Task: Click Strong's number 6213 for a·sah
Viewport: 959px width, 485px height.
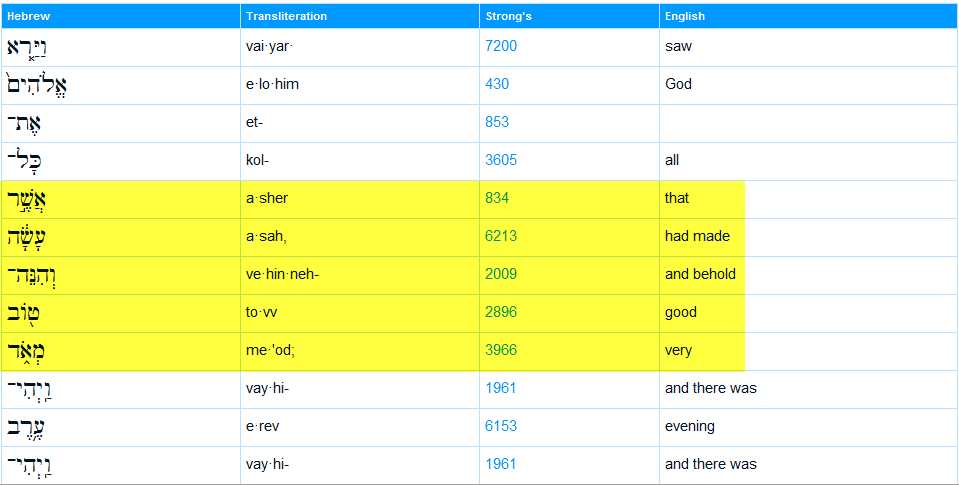Action: coord(501,236)
